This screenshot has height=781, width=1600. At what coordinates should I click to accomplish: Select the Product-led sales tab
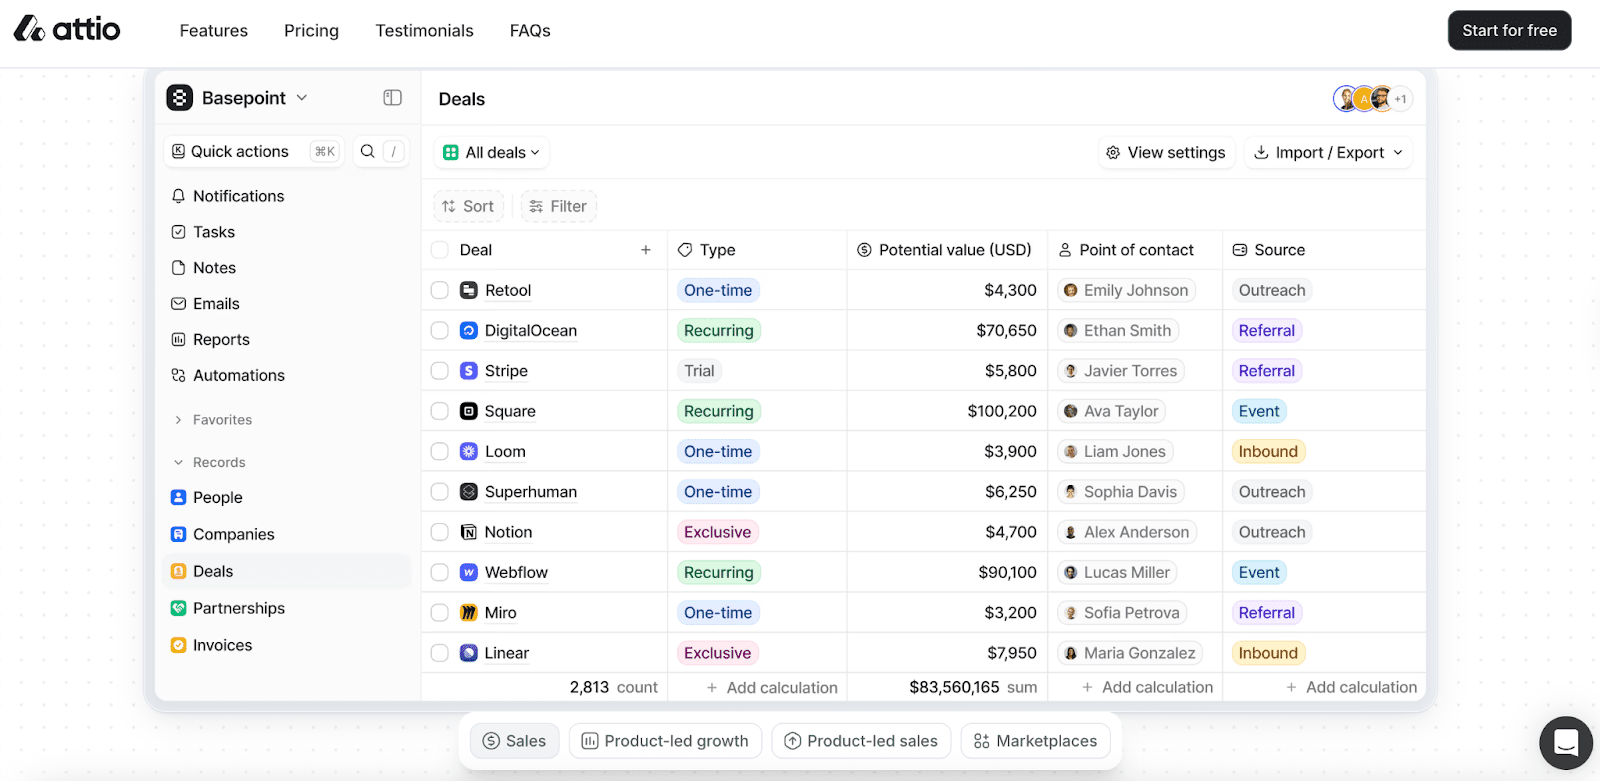coord(861,741)
